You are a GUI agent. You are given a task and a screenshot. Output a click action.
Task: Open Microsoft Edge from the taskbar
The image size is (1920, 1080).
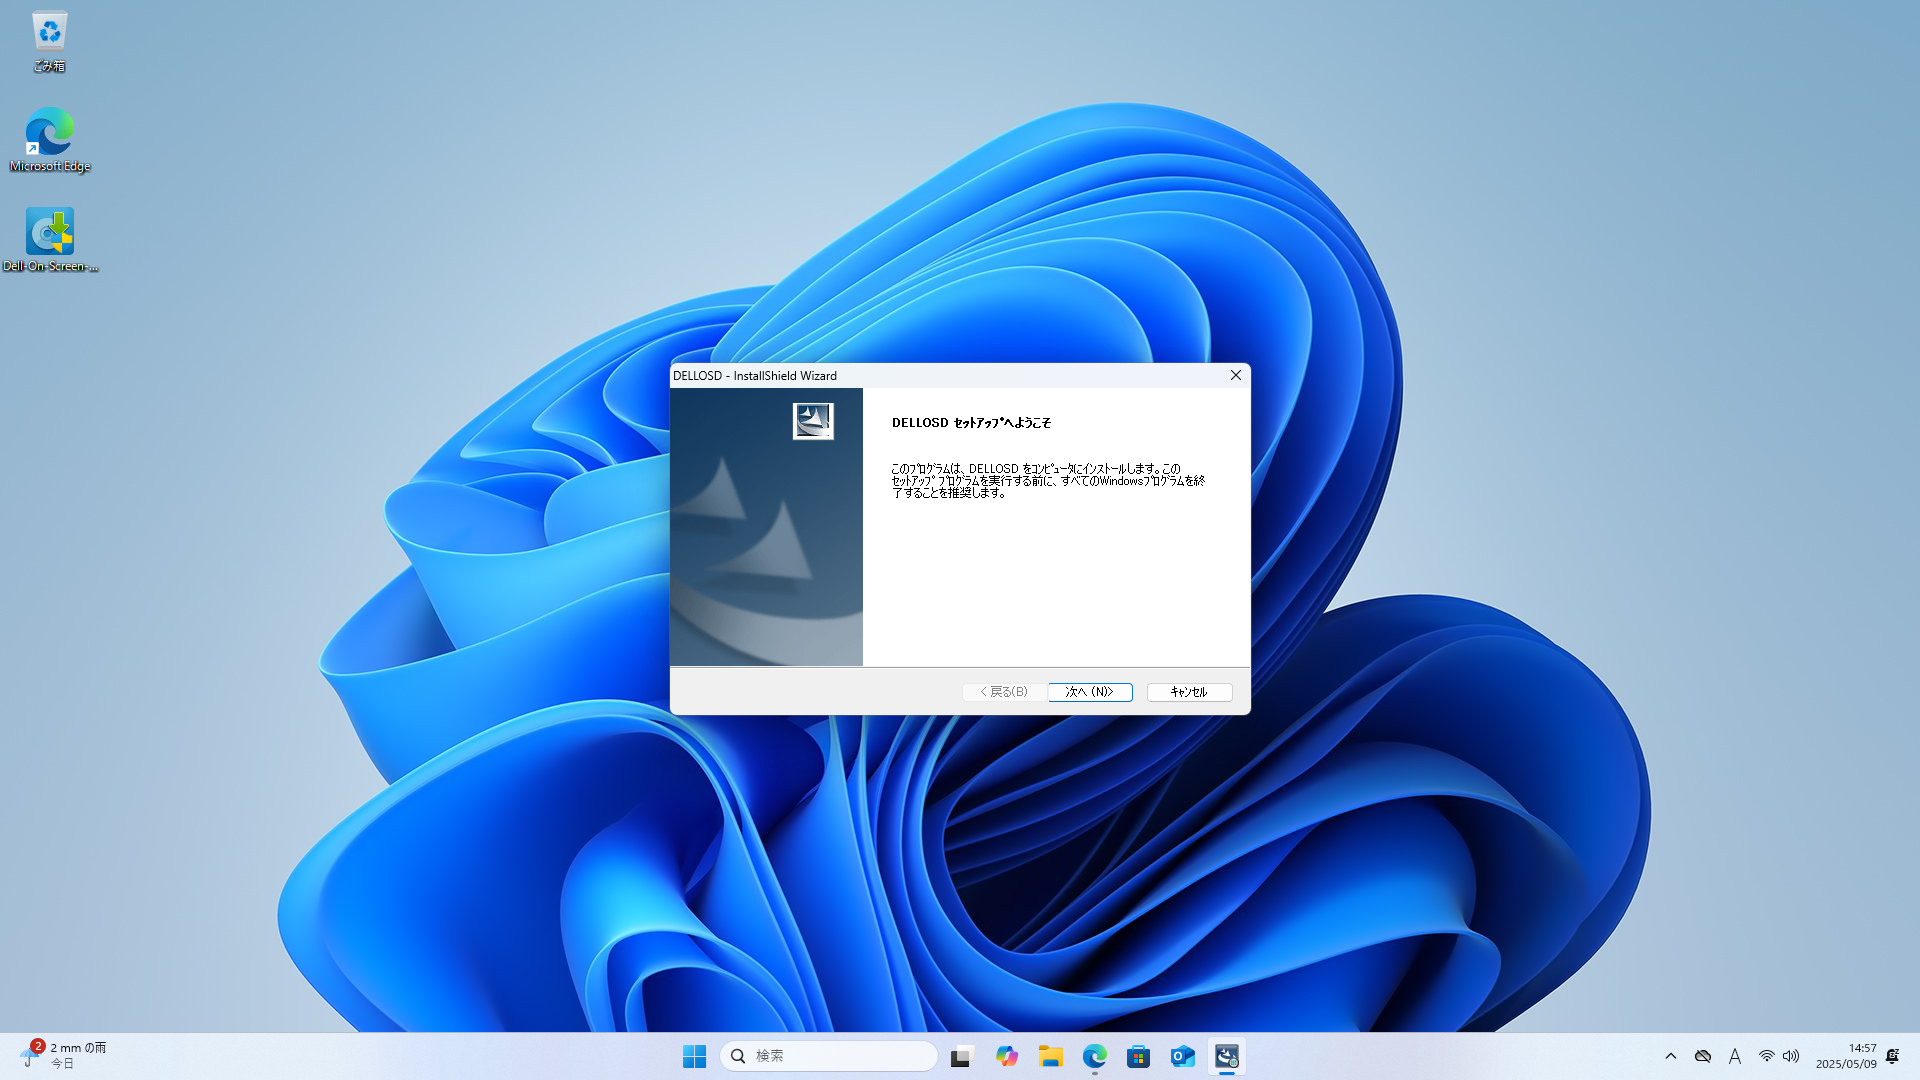click(1094, 1056)
